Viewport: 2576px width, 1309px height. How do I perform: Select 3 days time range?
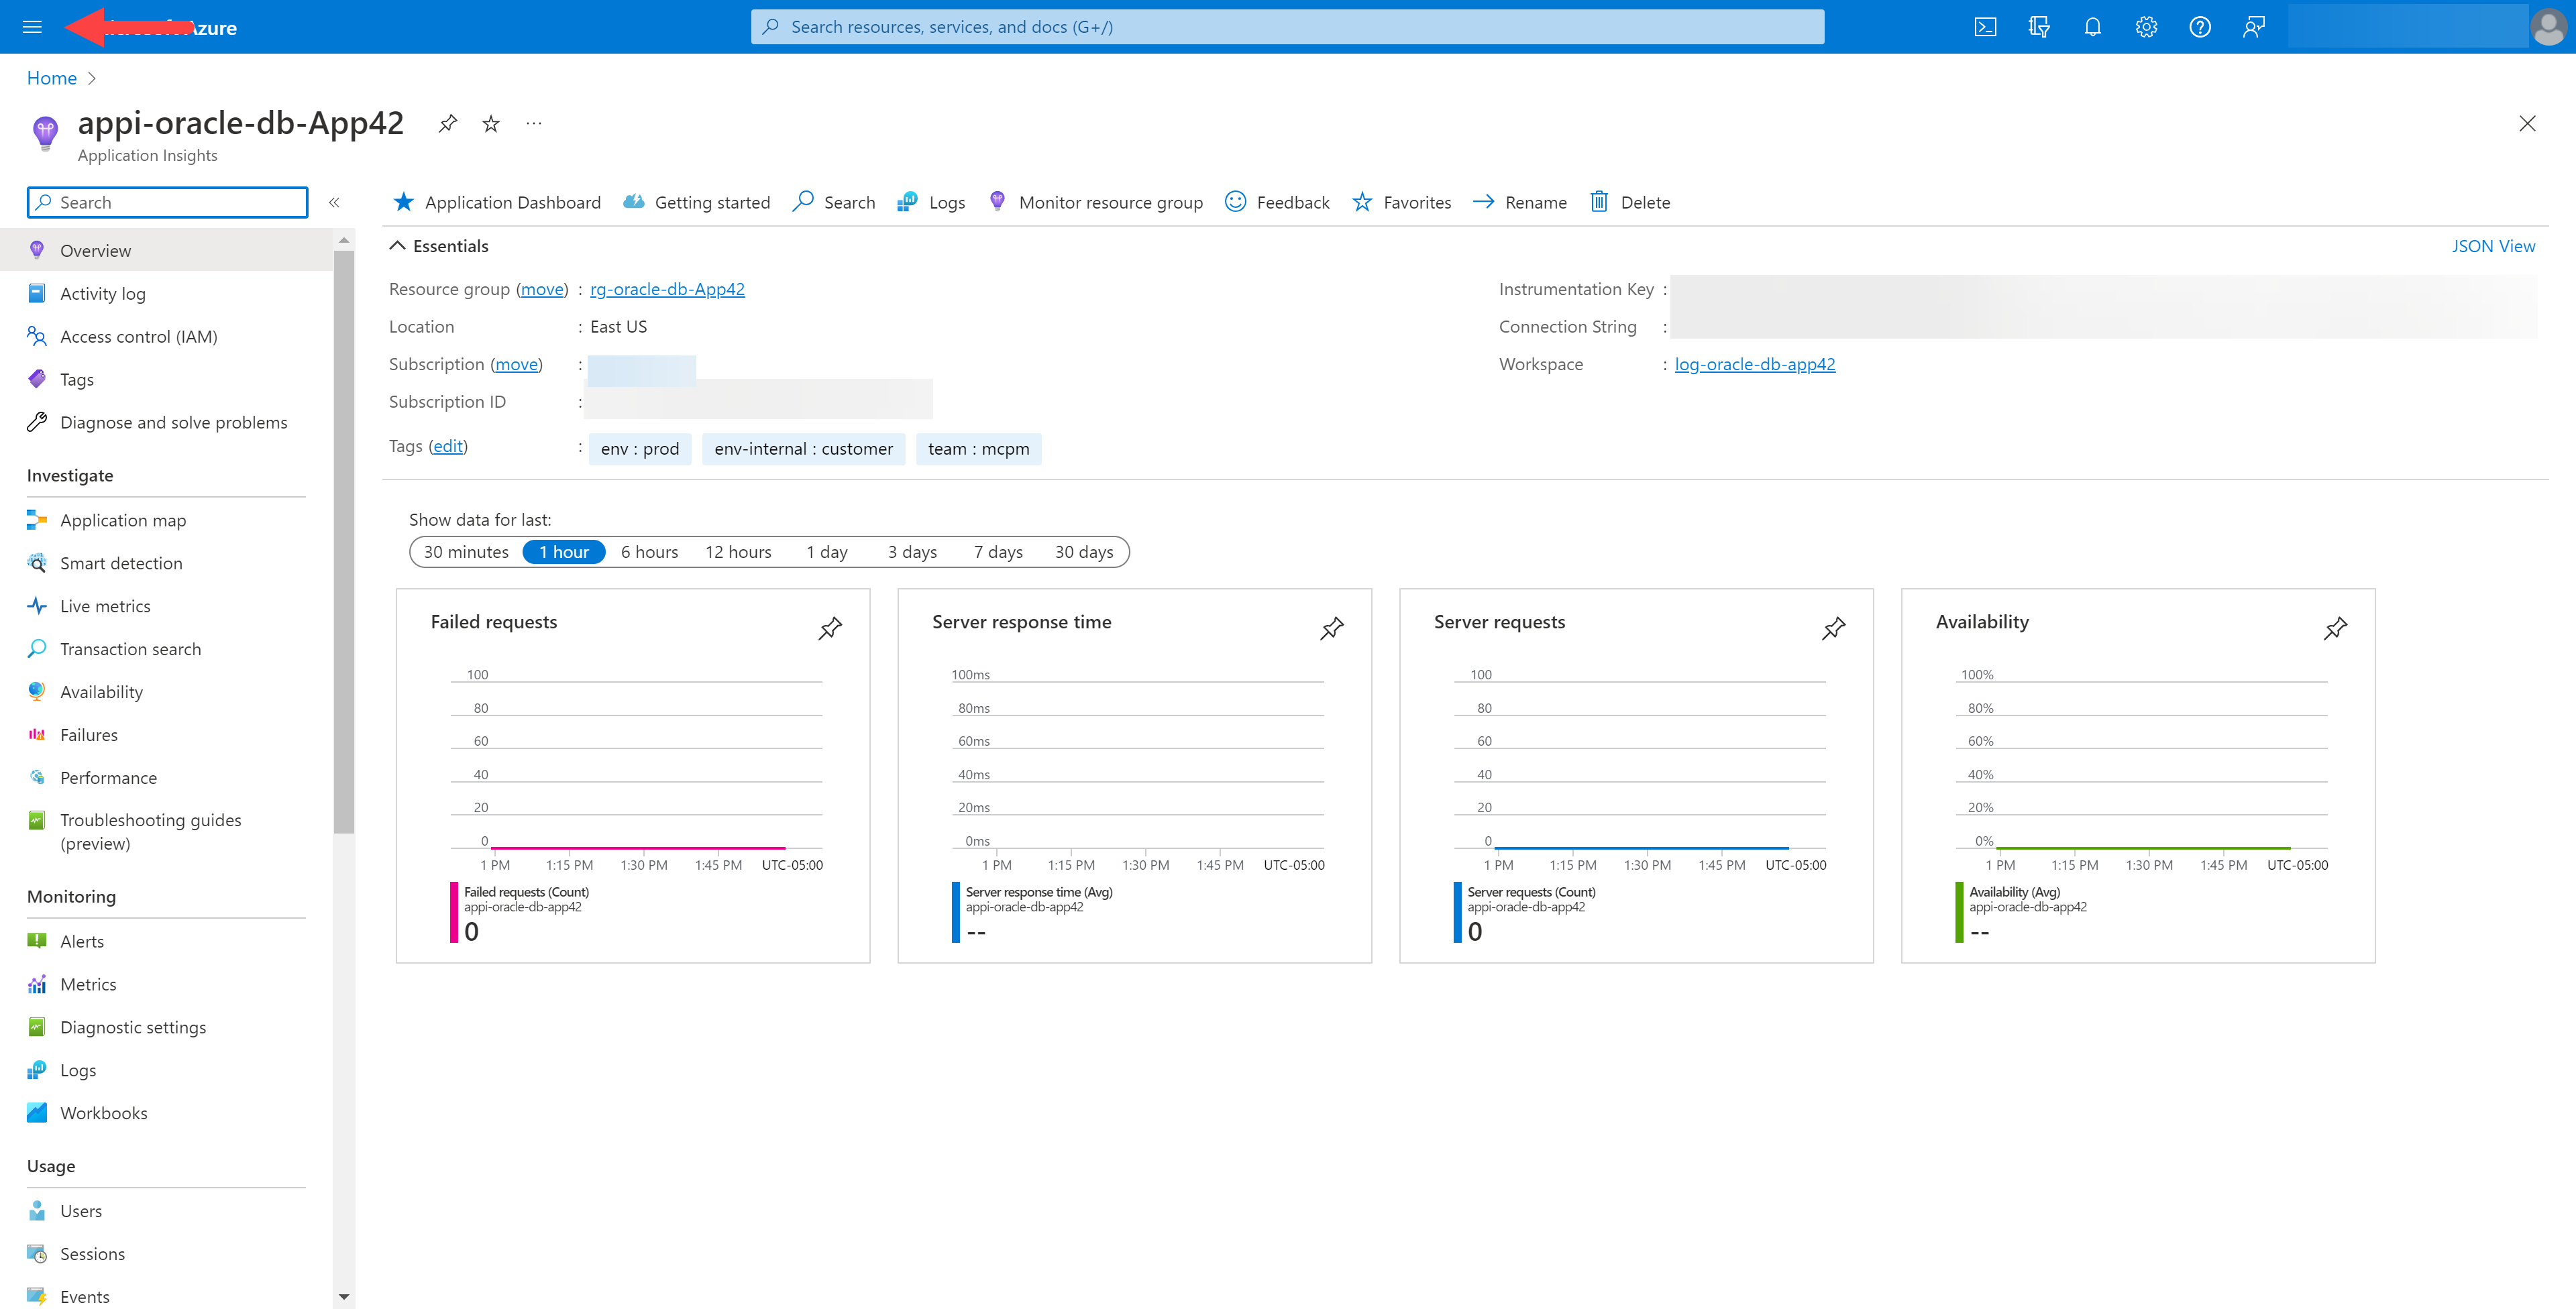coord(912,552)
